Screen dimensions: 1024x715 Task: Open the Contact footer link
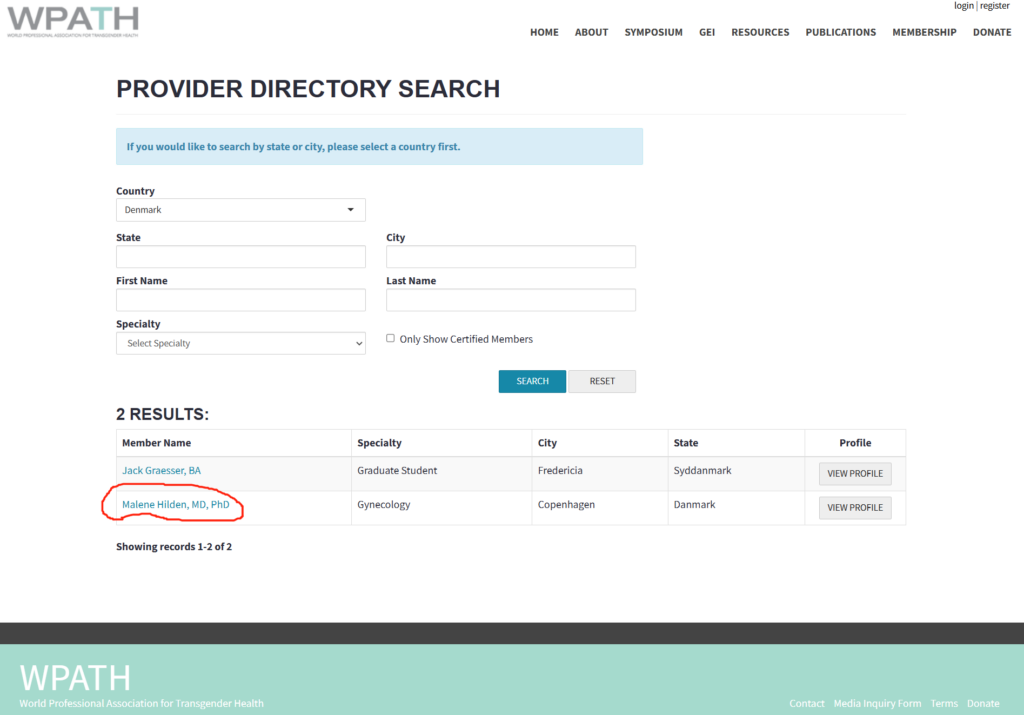click(807, 703)
